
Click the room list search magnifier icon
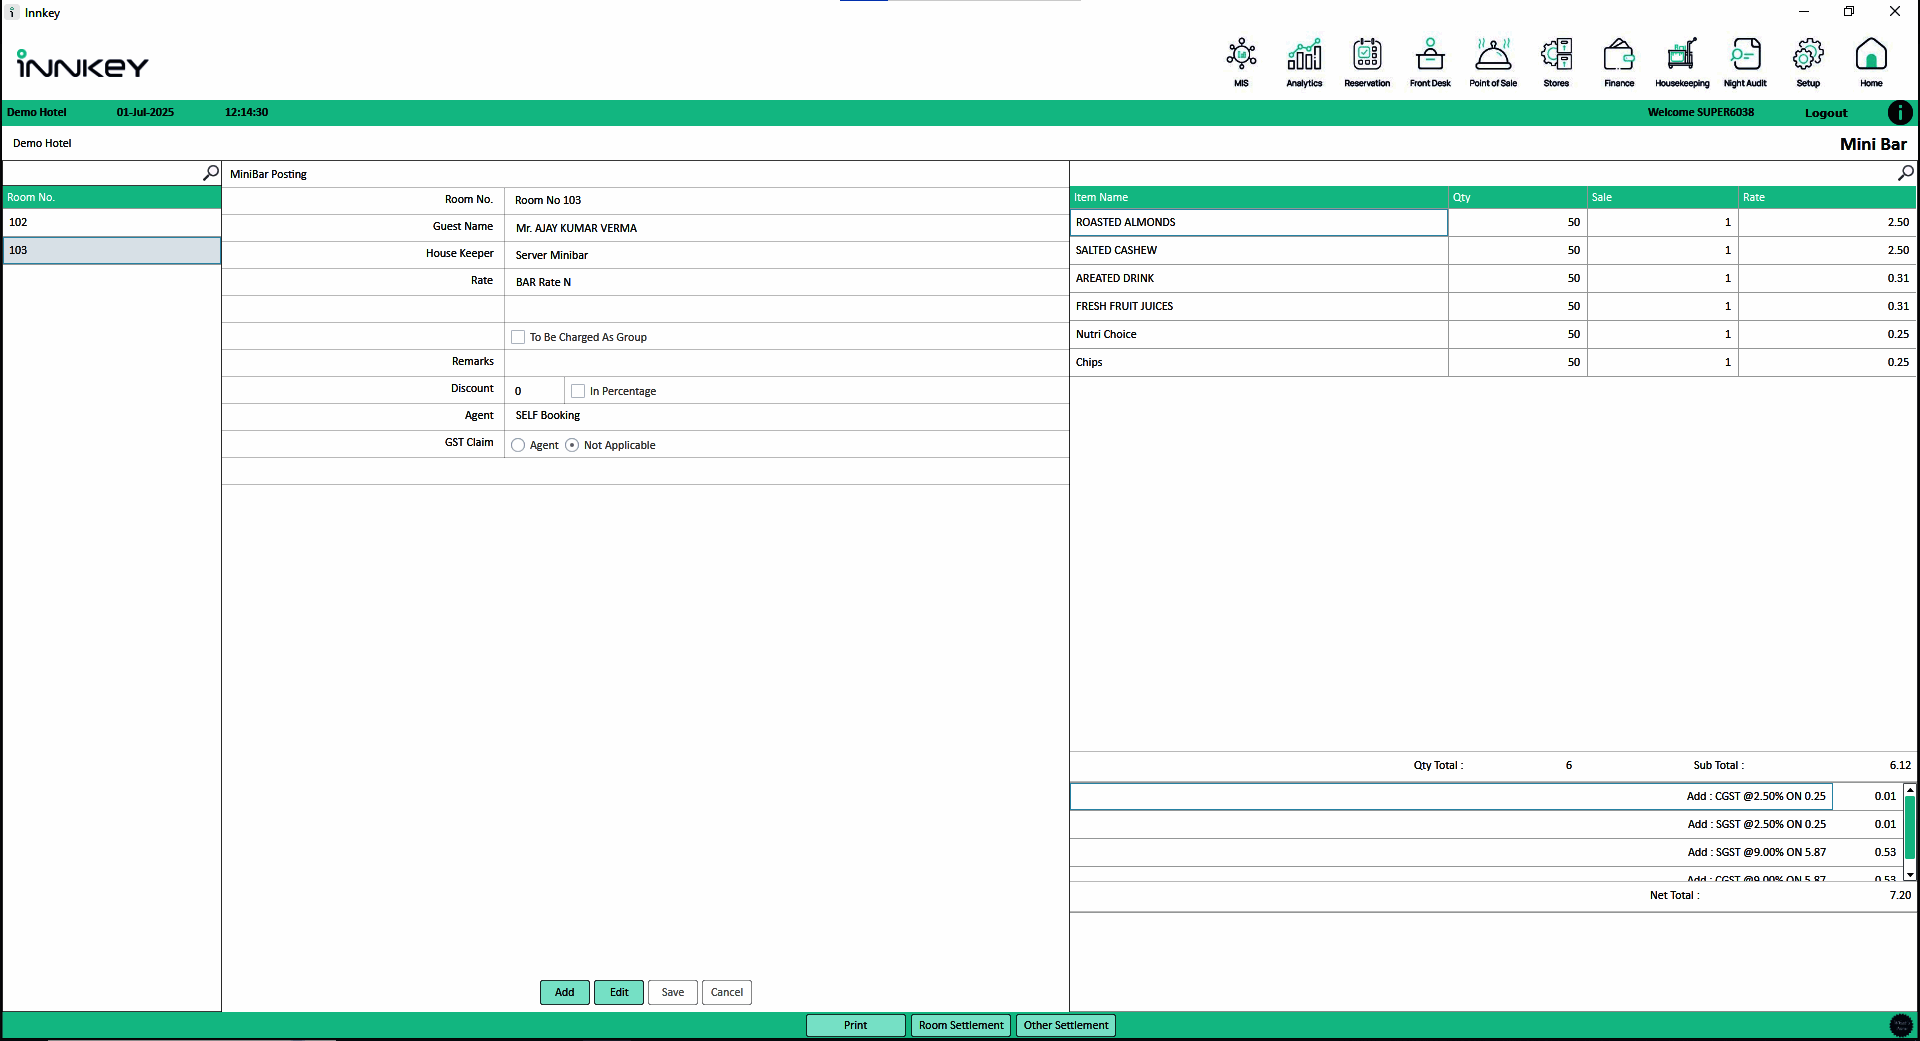point(210,173)
